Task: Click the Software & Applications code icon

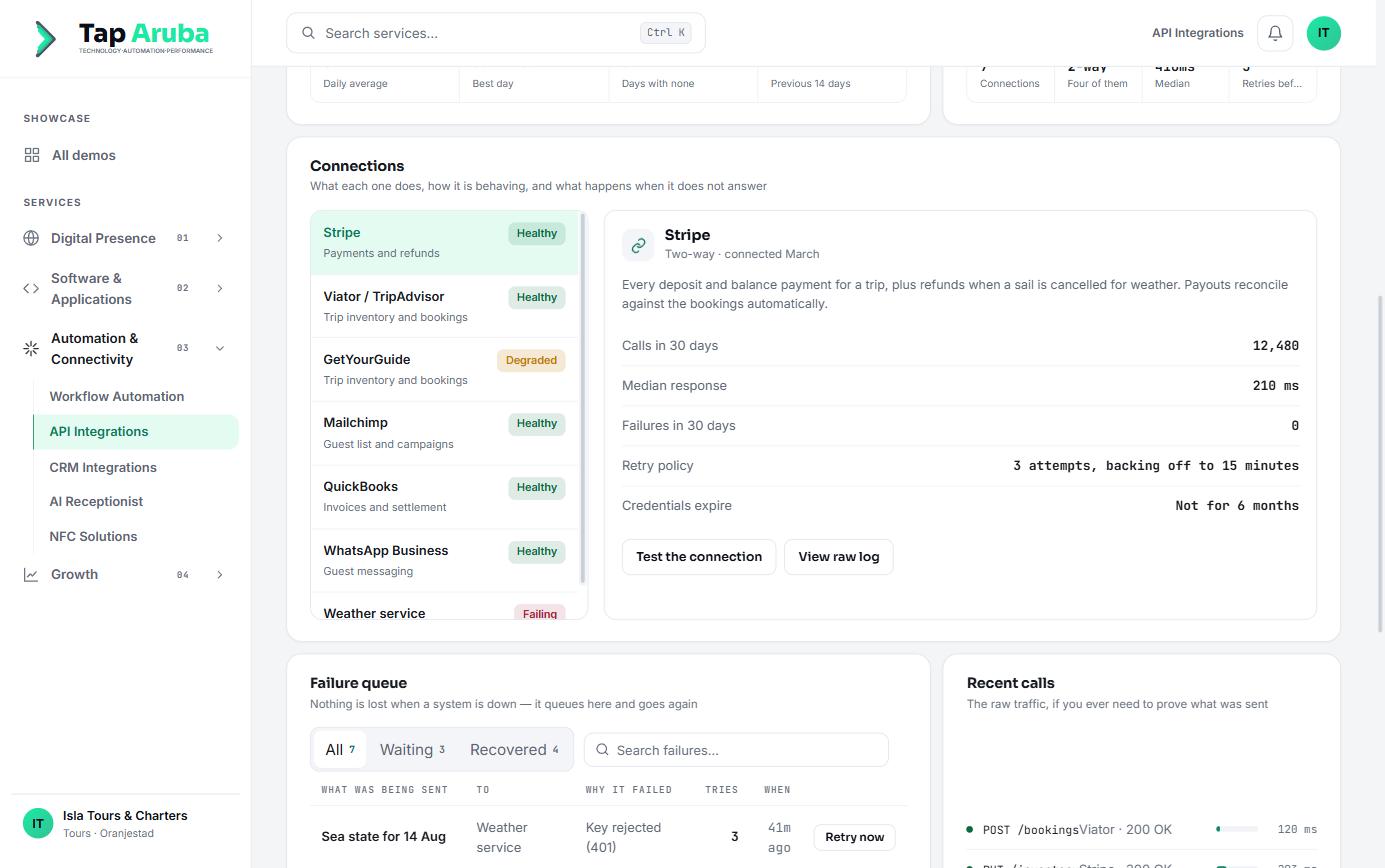Action: (x=31, y=289)
